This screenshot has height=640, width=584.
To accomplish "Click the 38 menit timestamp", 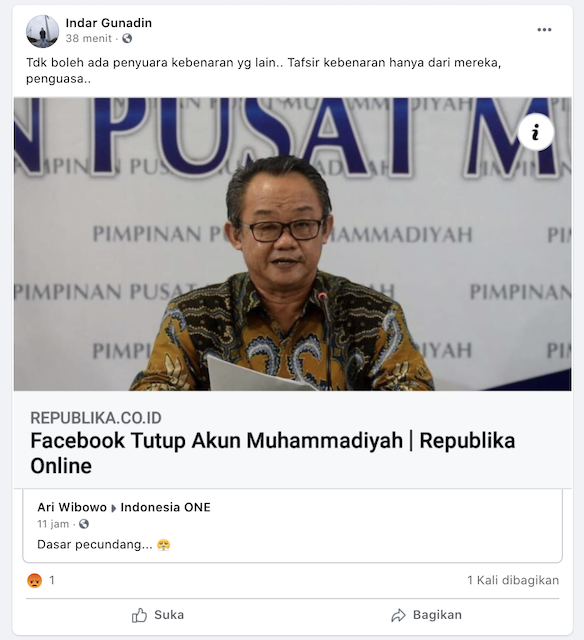I will [89, 38].
